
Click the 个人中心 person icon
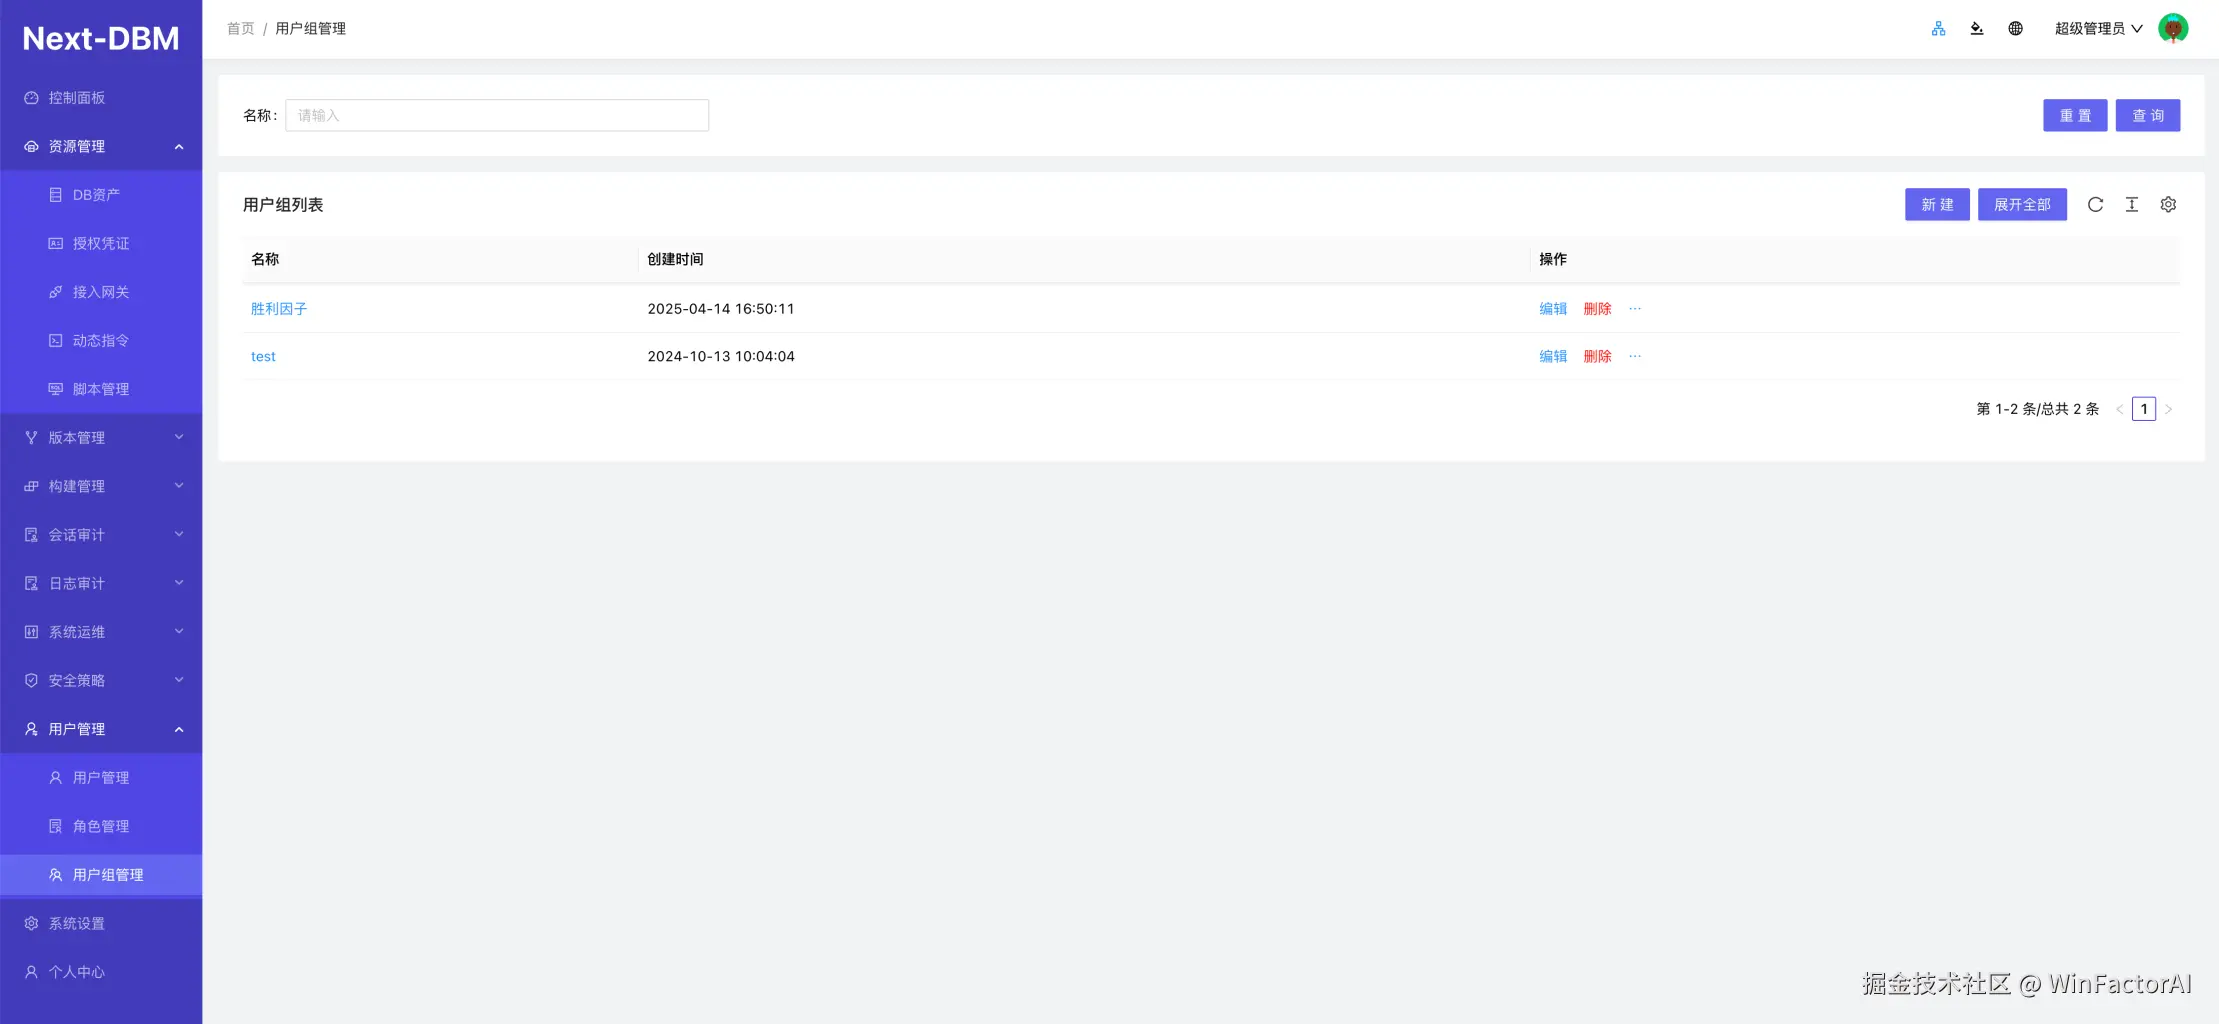click(x=31, y=972)
